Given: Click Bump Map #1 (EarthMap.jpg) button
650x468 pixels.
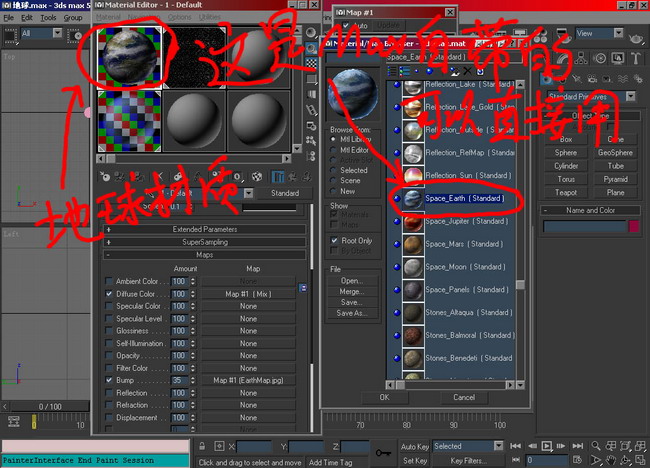Looking at the screenshot, I should coord(248,380).
